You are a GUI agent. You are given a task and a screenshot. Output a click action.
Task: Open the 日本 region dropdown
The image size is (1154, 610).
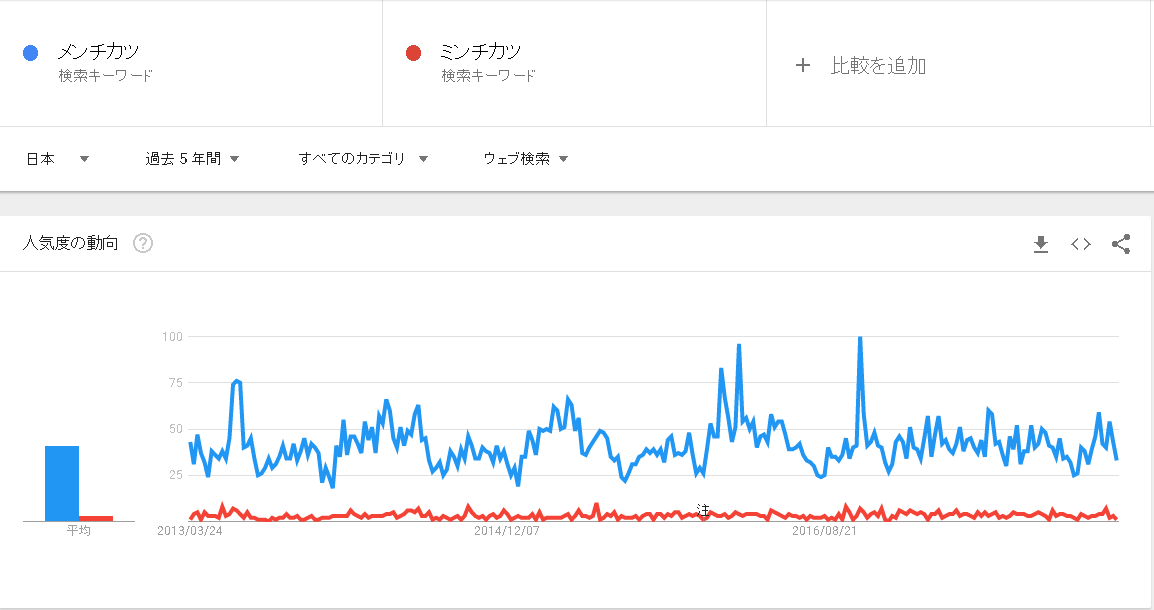coord(57,159)
